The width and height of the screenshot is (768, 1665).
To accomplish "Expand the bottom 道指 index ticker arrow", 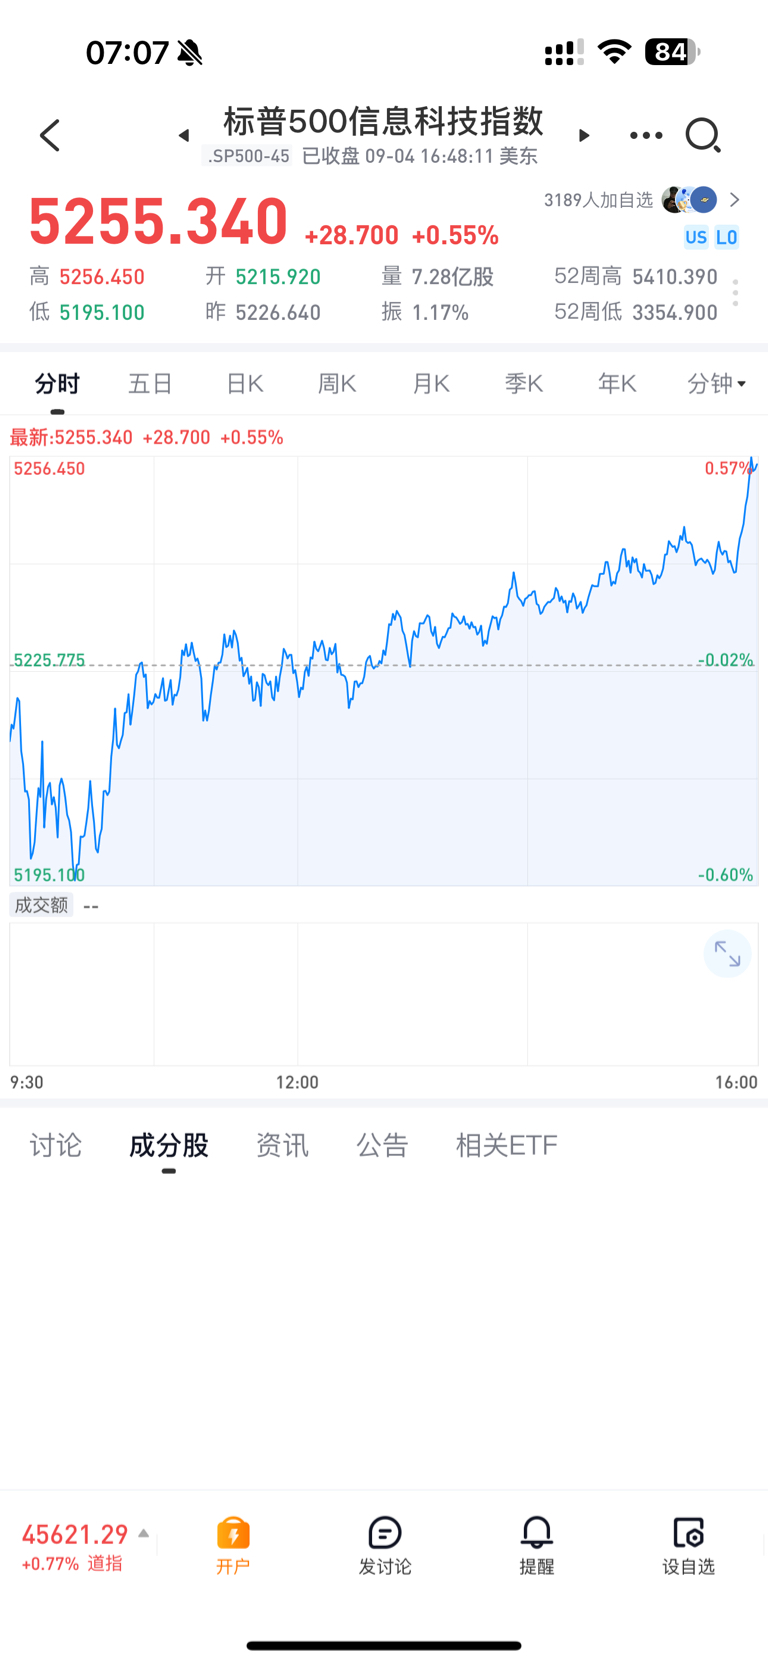I will (144, 1533).
